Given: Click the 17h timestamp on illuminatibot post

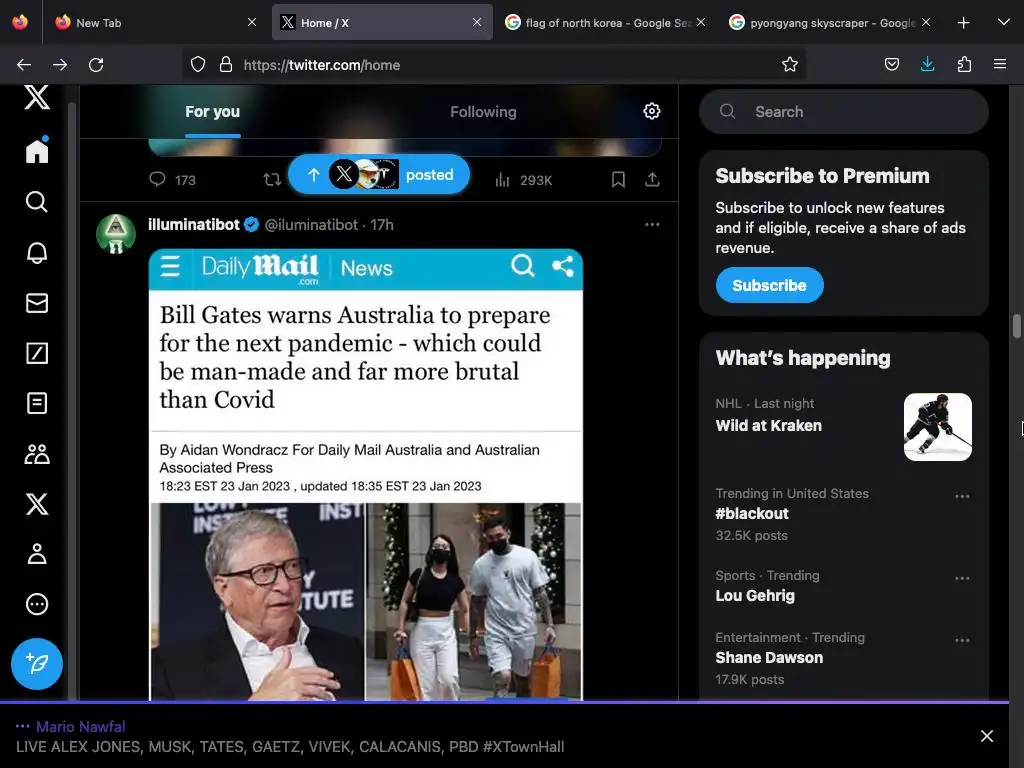Looking at the screenshot, I should point(382,225).
